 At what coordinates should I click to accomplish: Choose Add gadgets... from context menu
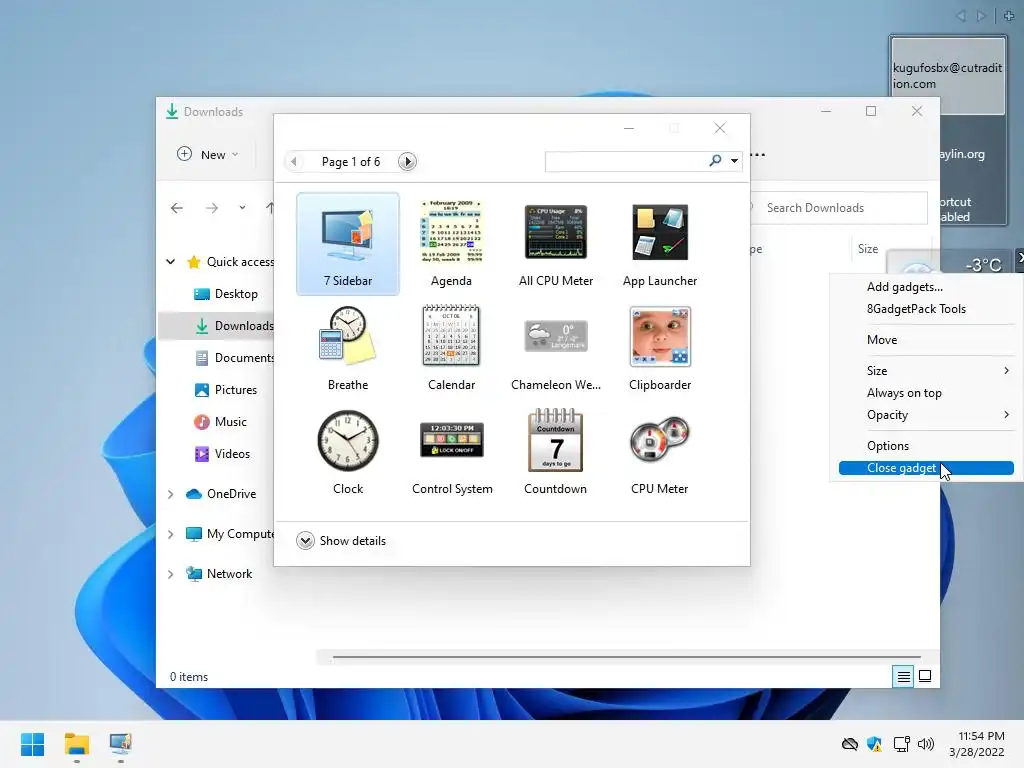(x=904, y=287)
